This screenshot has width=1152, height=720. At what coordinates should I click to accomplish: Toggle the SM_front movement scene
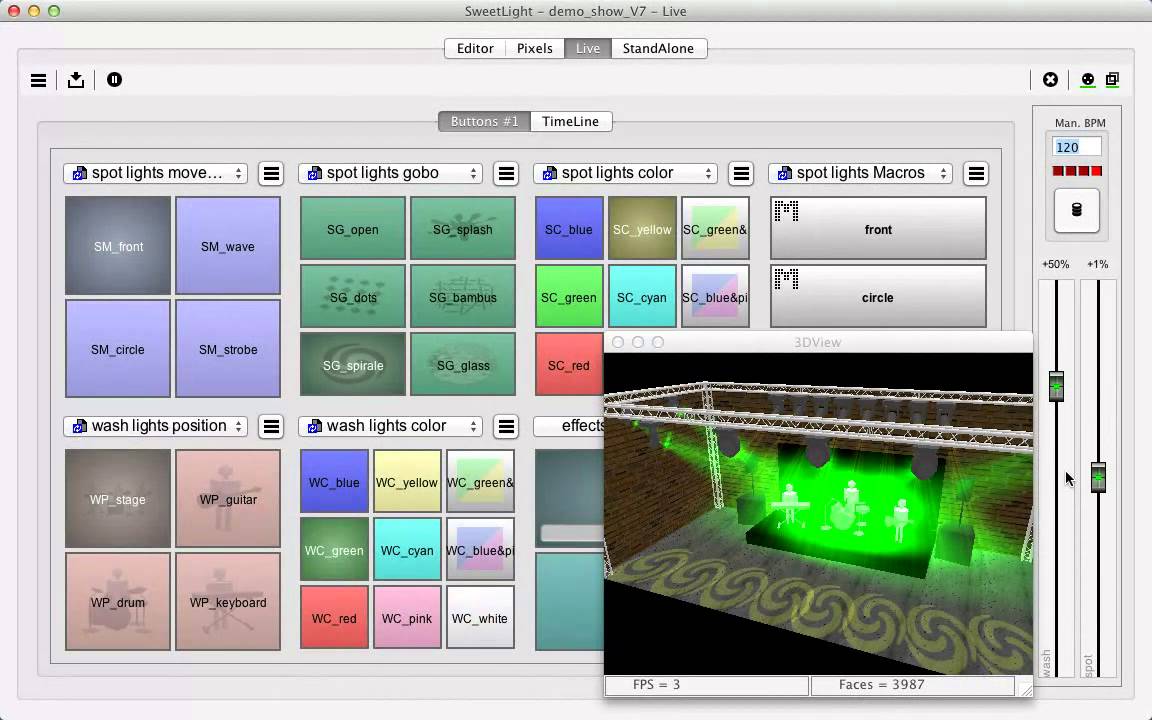click(118, 245)
